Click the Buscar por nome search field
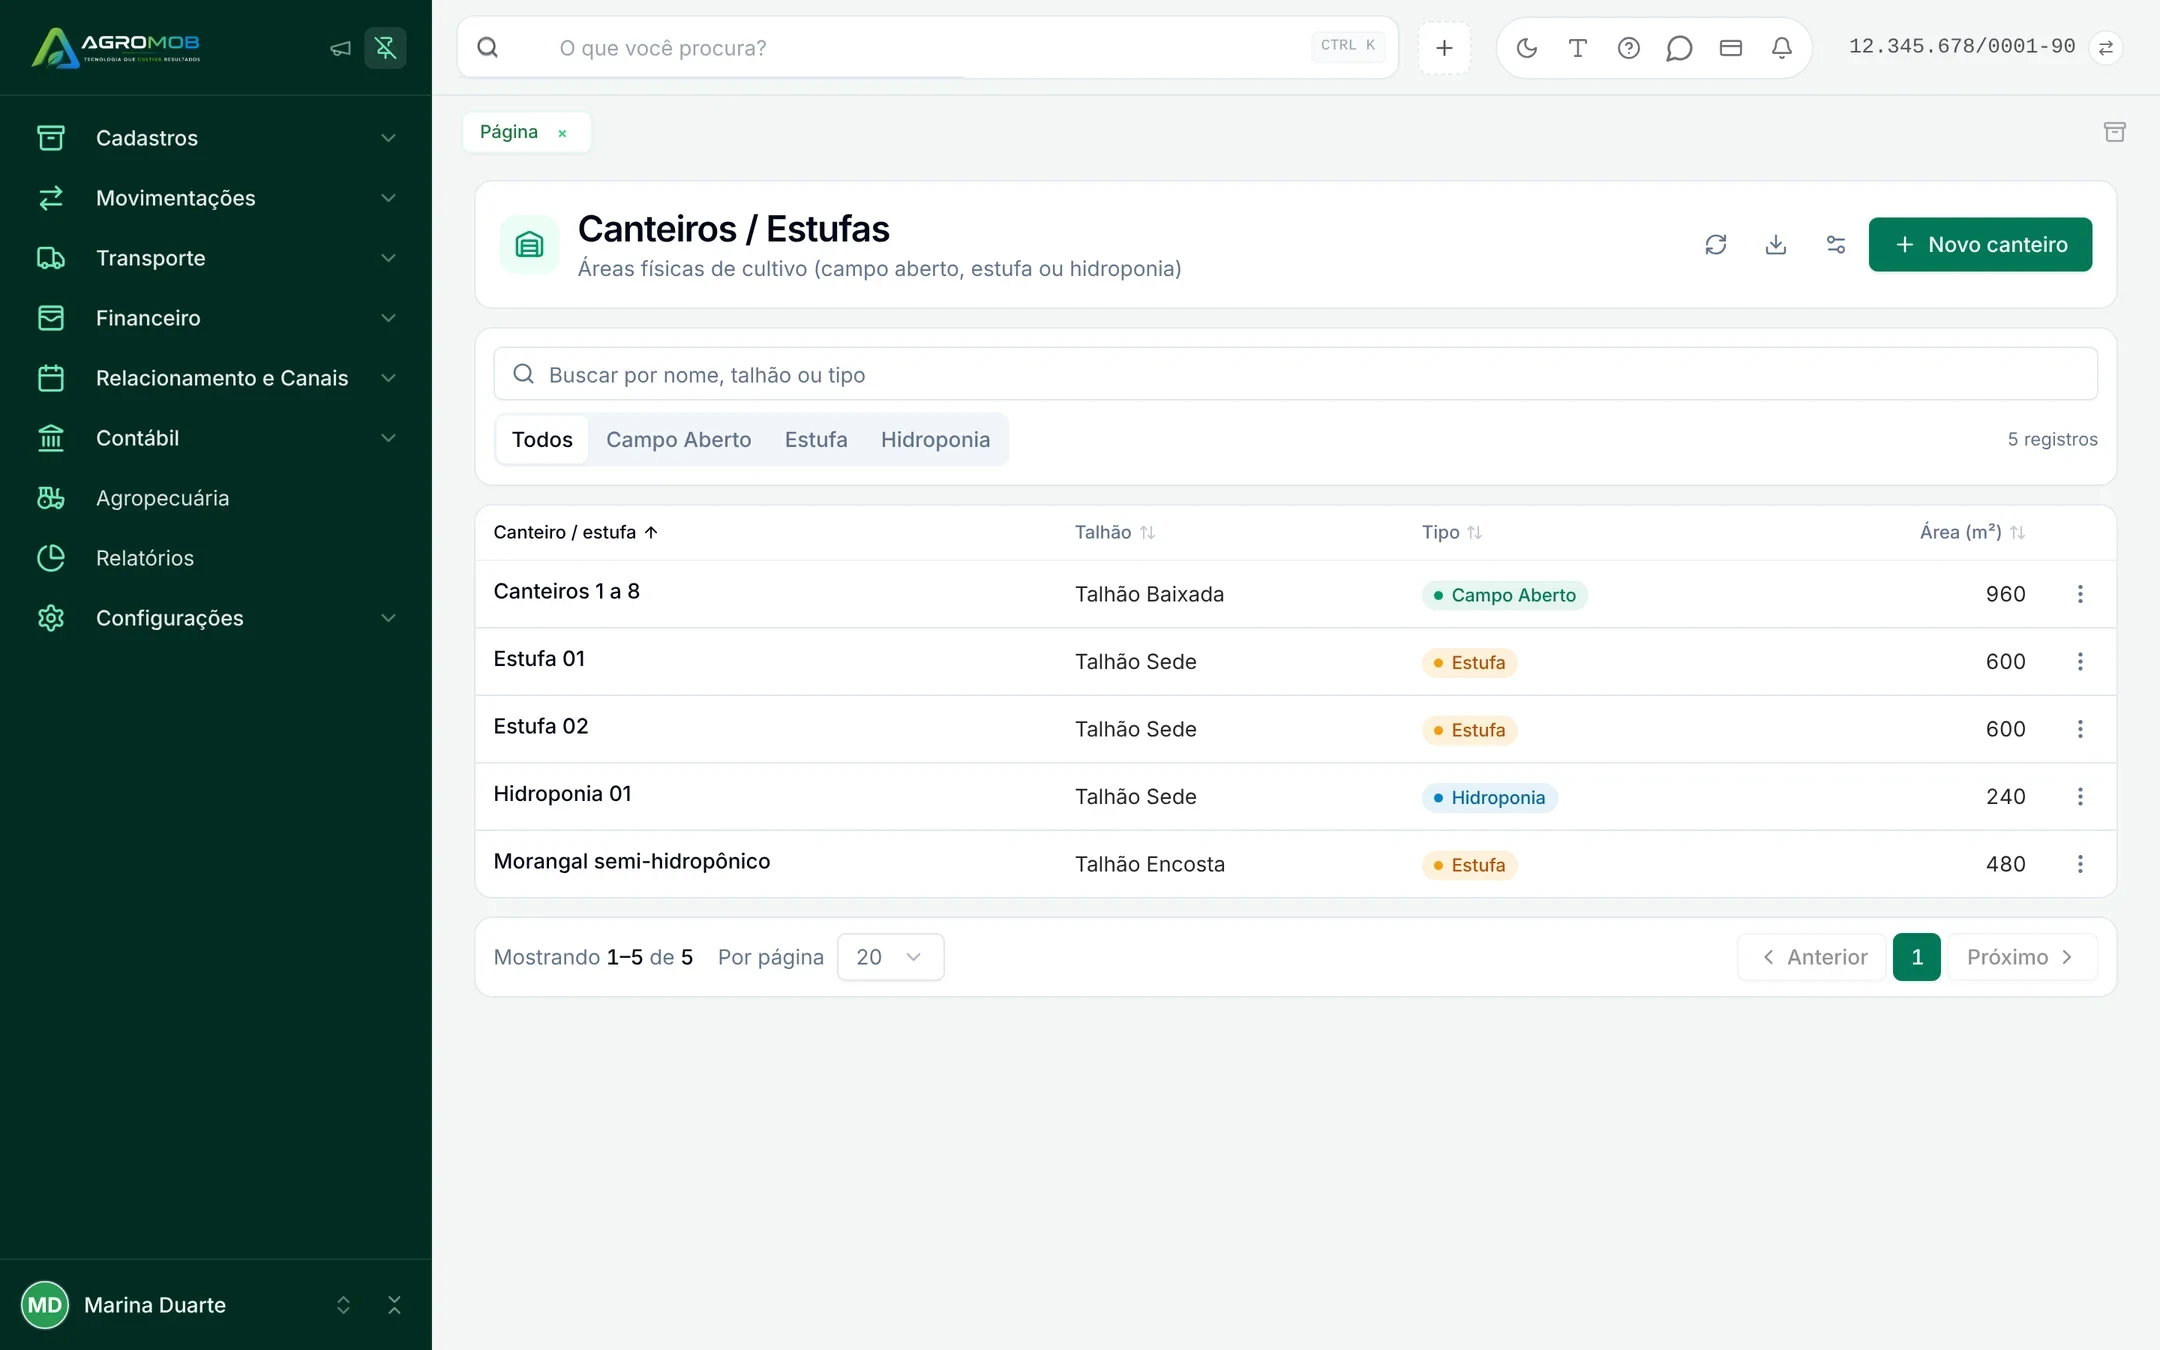The image size is (2160, 1350). (1295, 374)
